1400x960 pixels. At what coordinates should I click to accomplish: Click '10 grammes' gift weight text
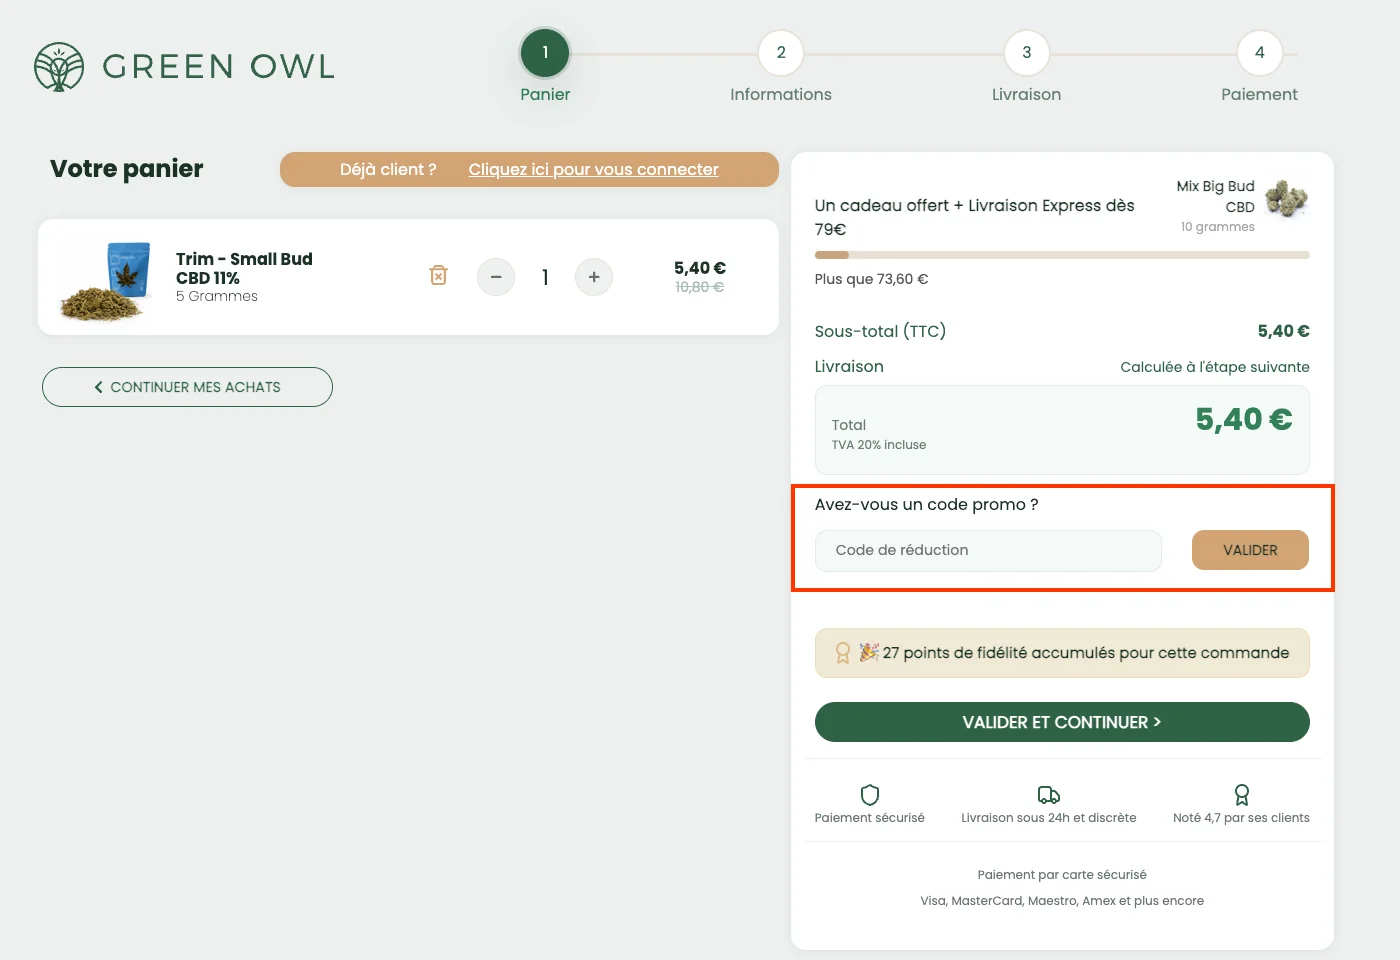[x=1218, y=227]
